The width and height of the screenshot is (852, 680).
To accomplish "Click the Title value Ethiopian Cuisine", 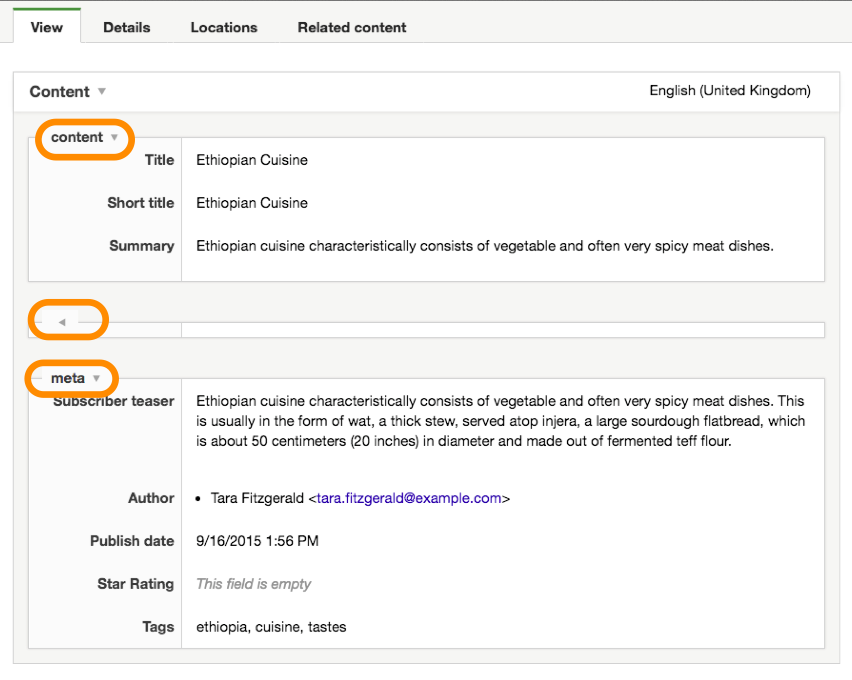I will 252,160.
